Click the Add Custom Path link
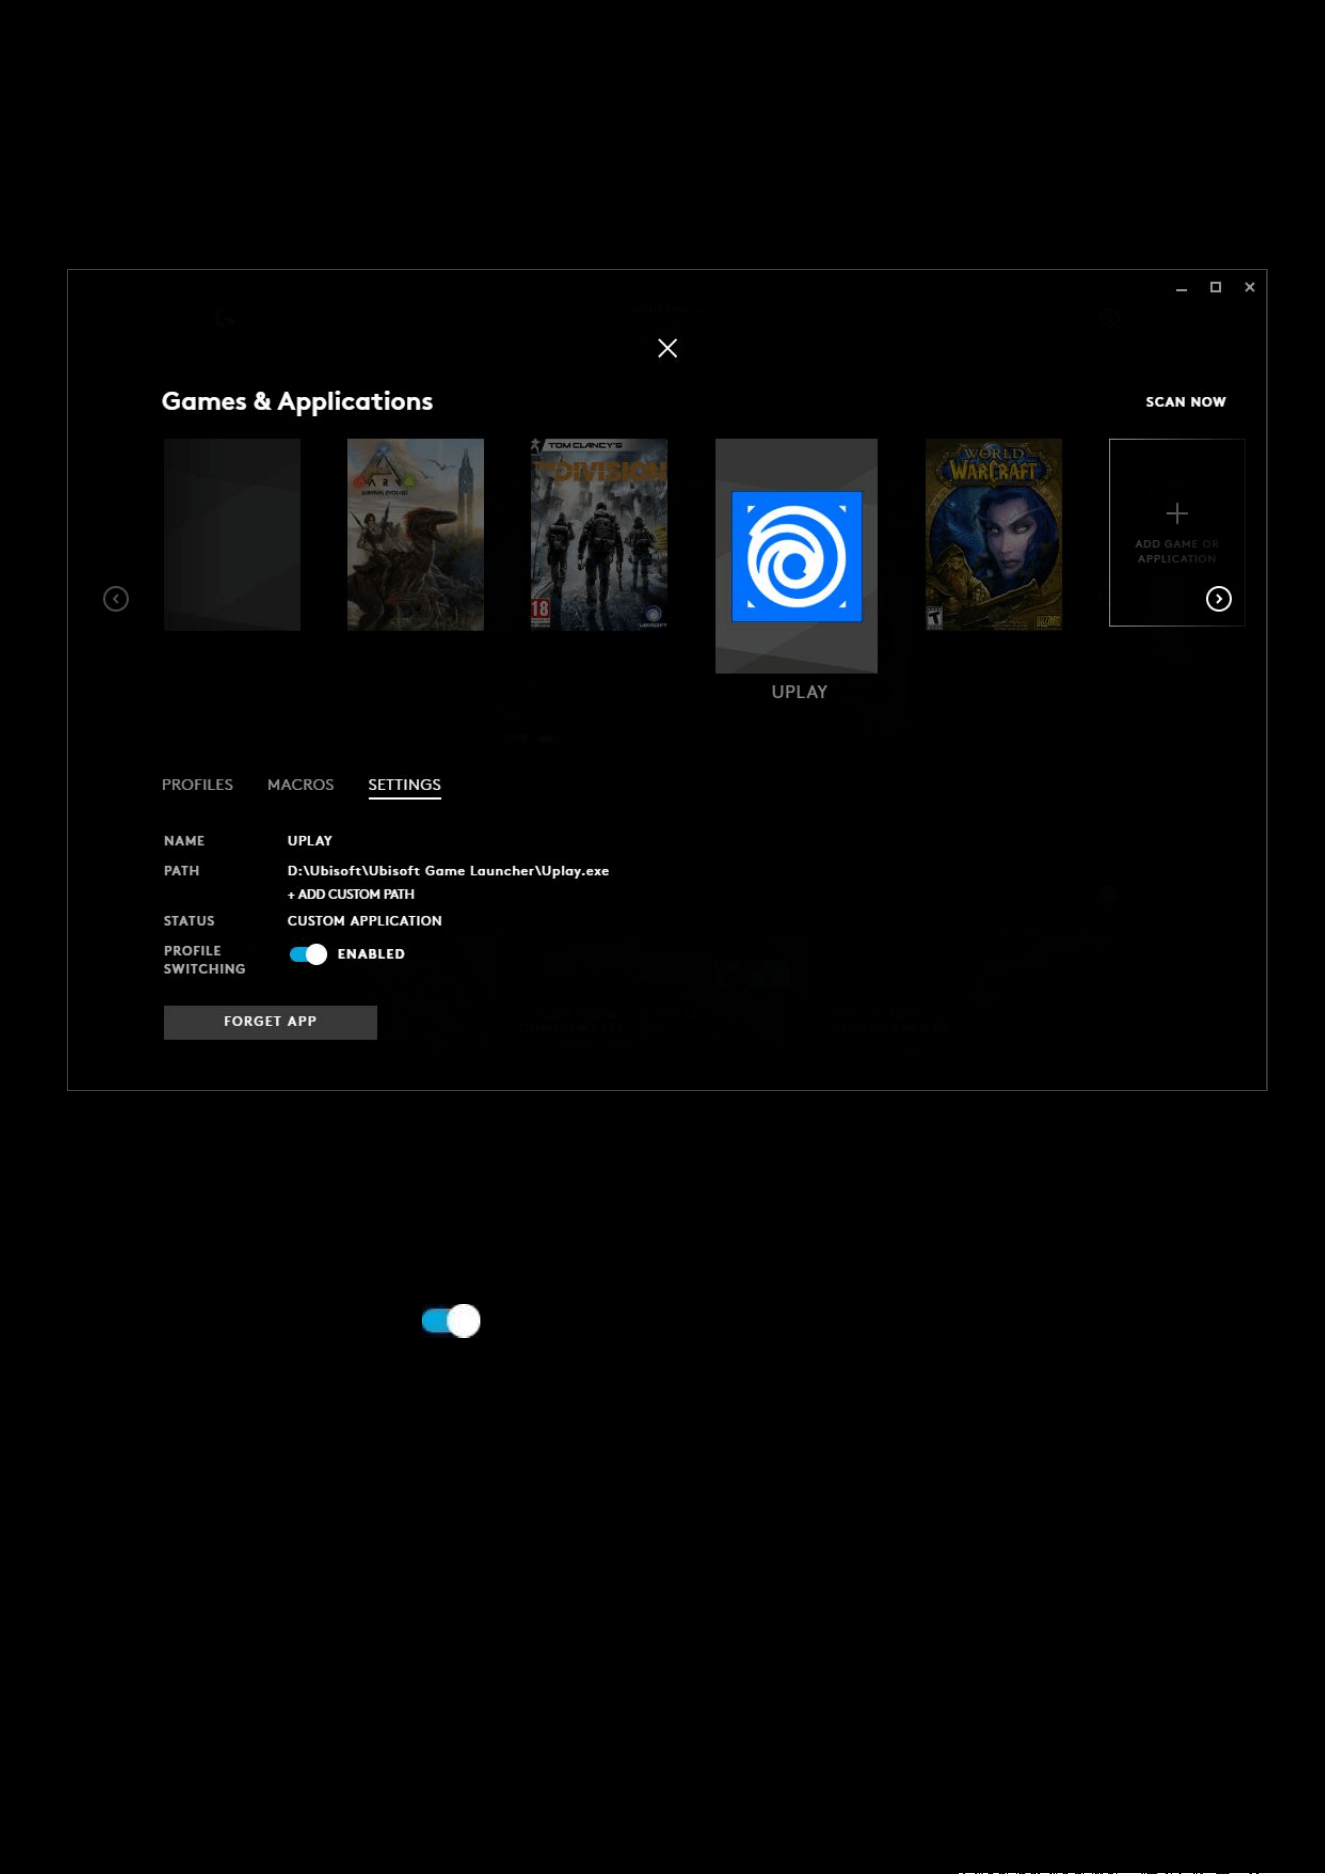Screen dimensions: 1325x1874 [351, 894]
